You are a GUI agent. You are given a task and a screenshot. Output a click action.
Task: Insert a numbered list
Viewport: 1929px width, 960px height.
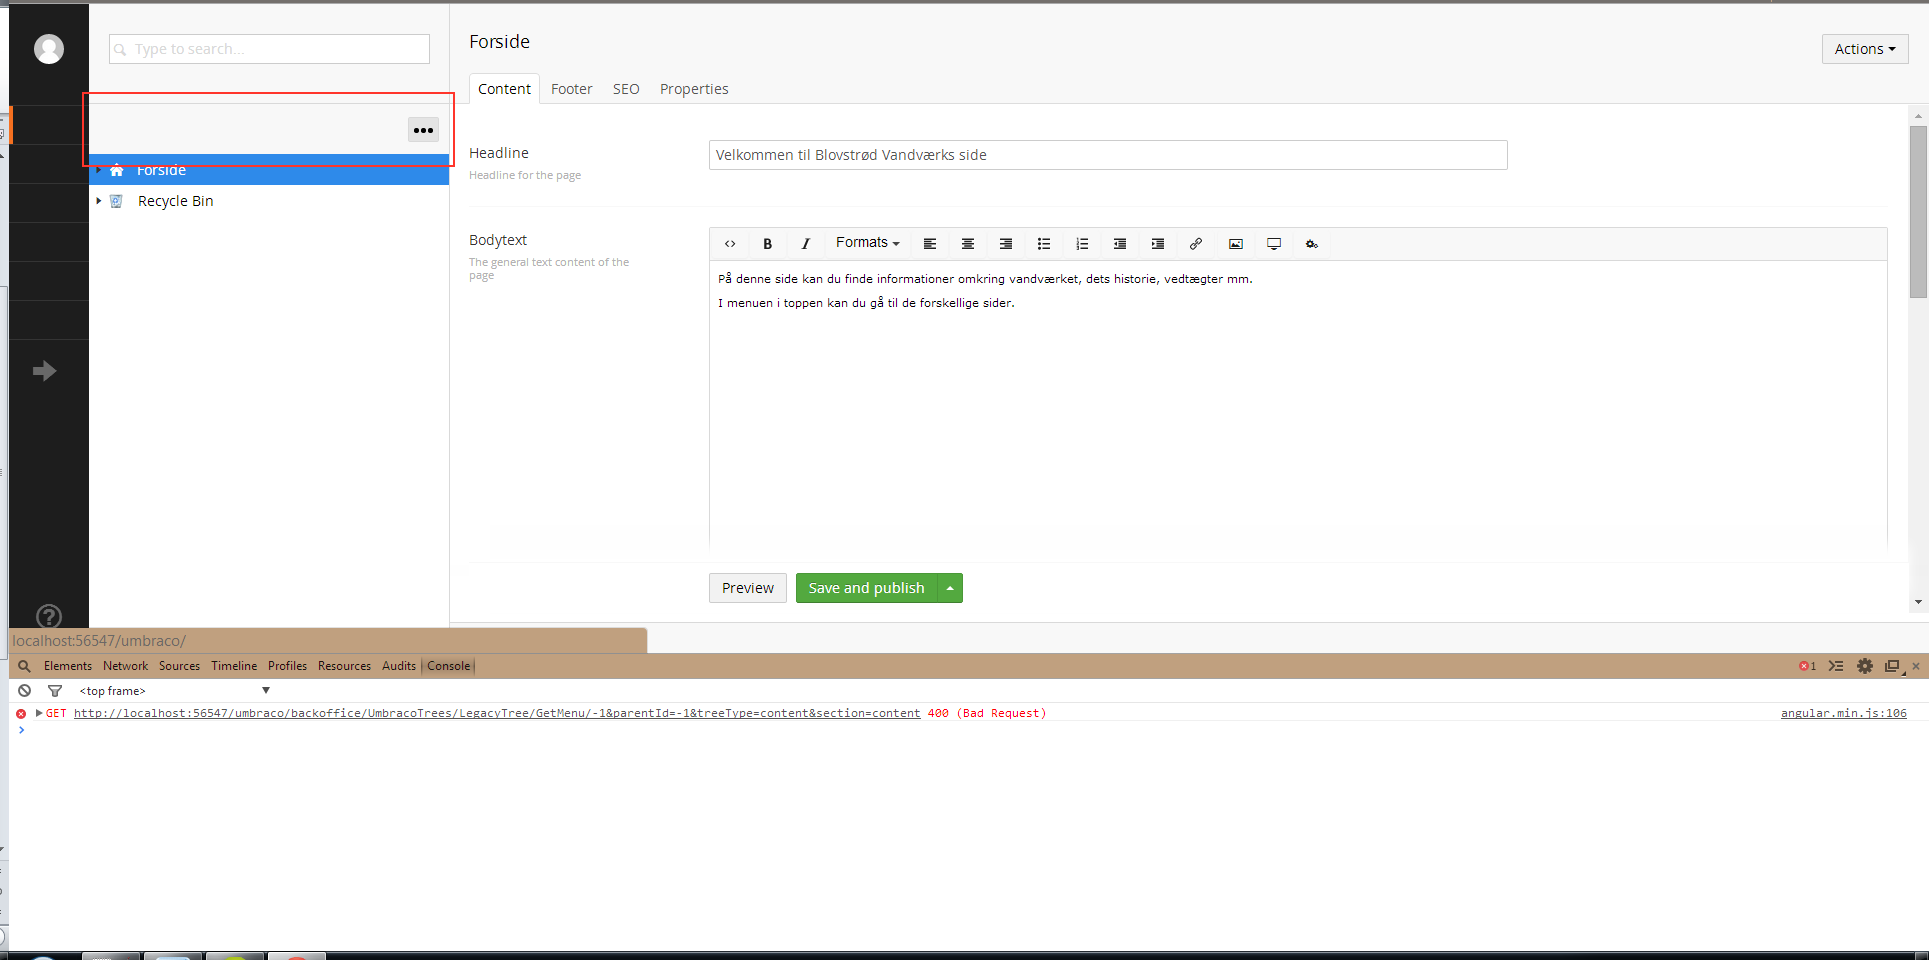click(x=1082, y=244)
